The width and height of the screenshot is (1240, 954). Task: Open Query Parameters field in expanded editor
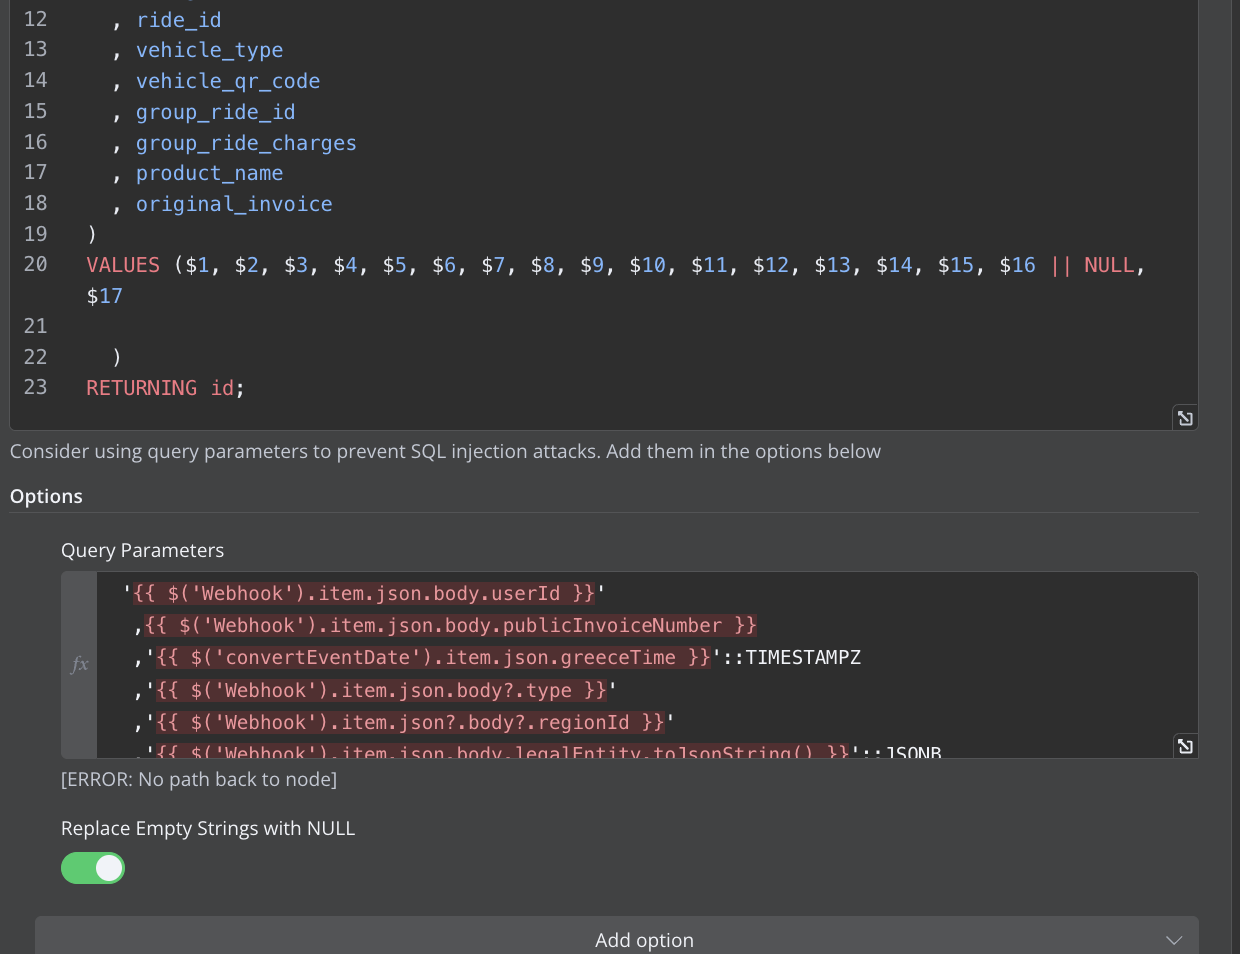point(1185,746)
